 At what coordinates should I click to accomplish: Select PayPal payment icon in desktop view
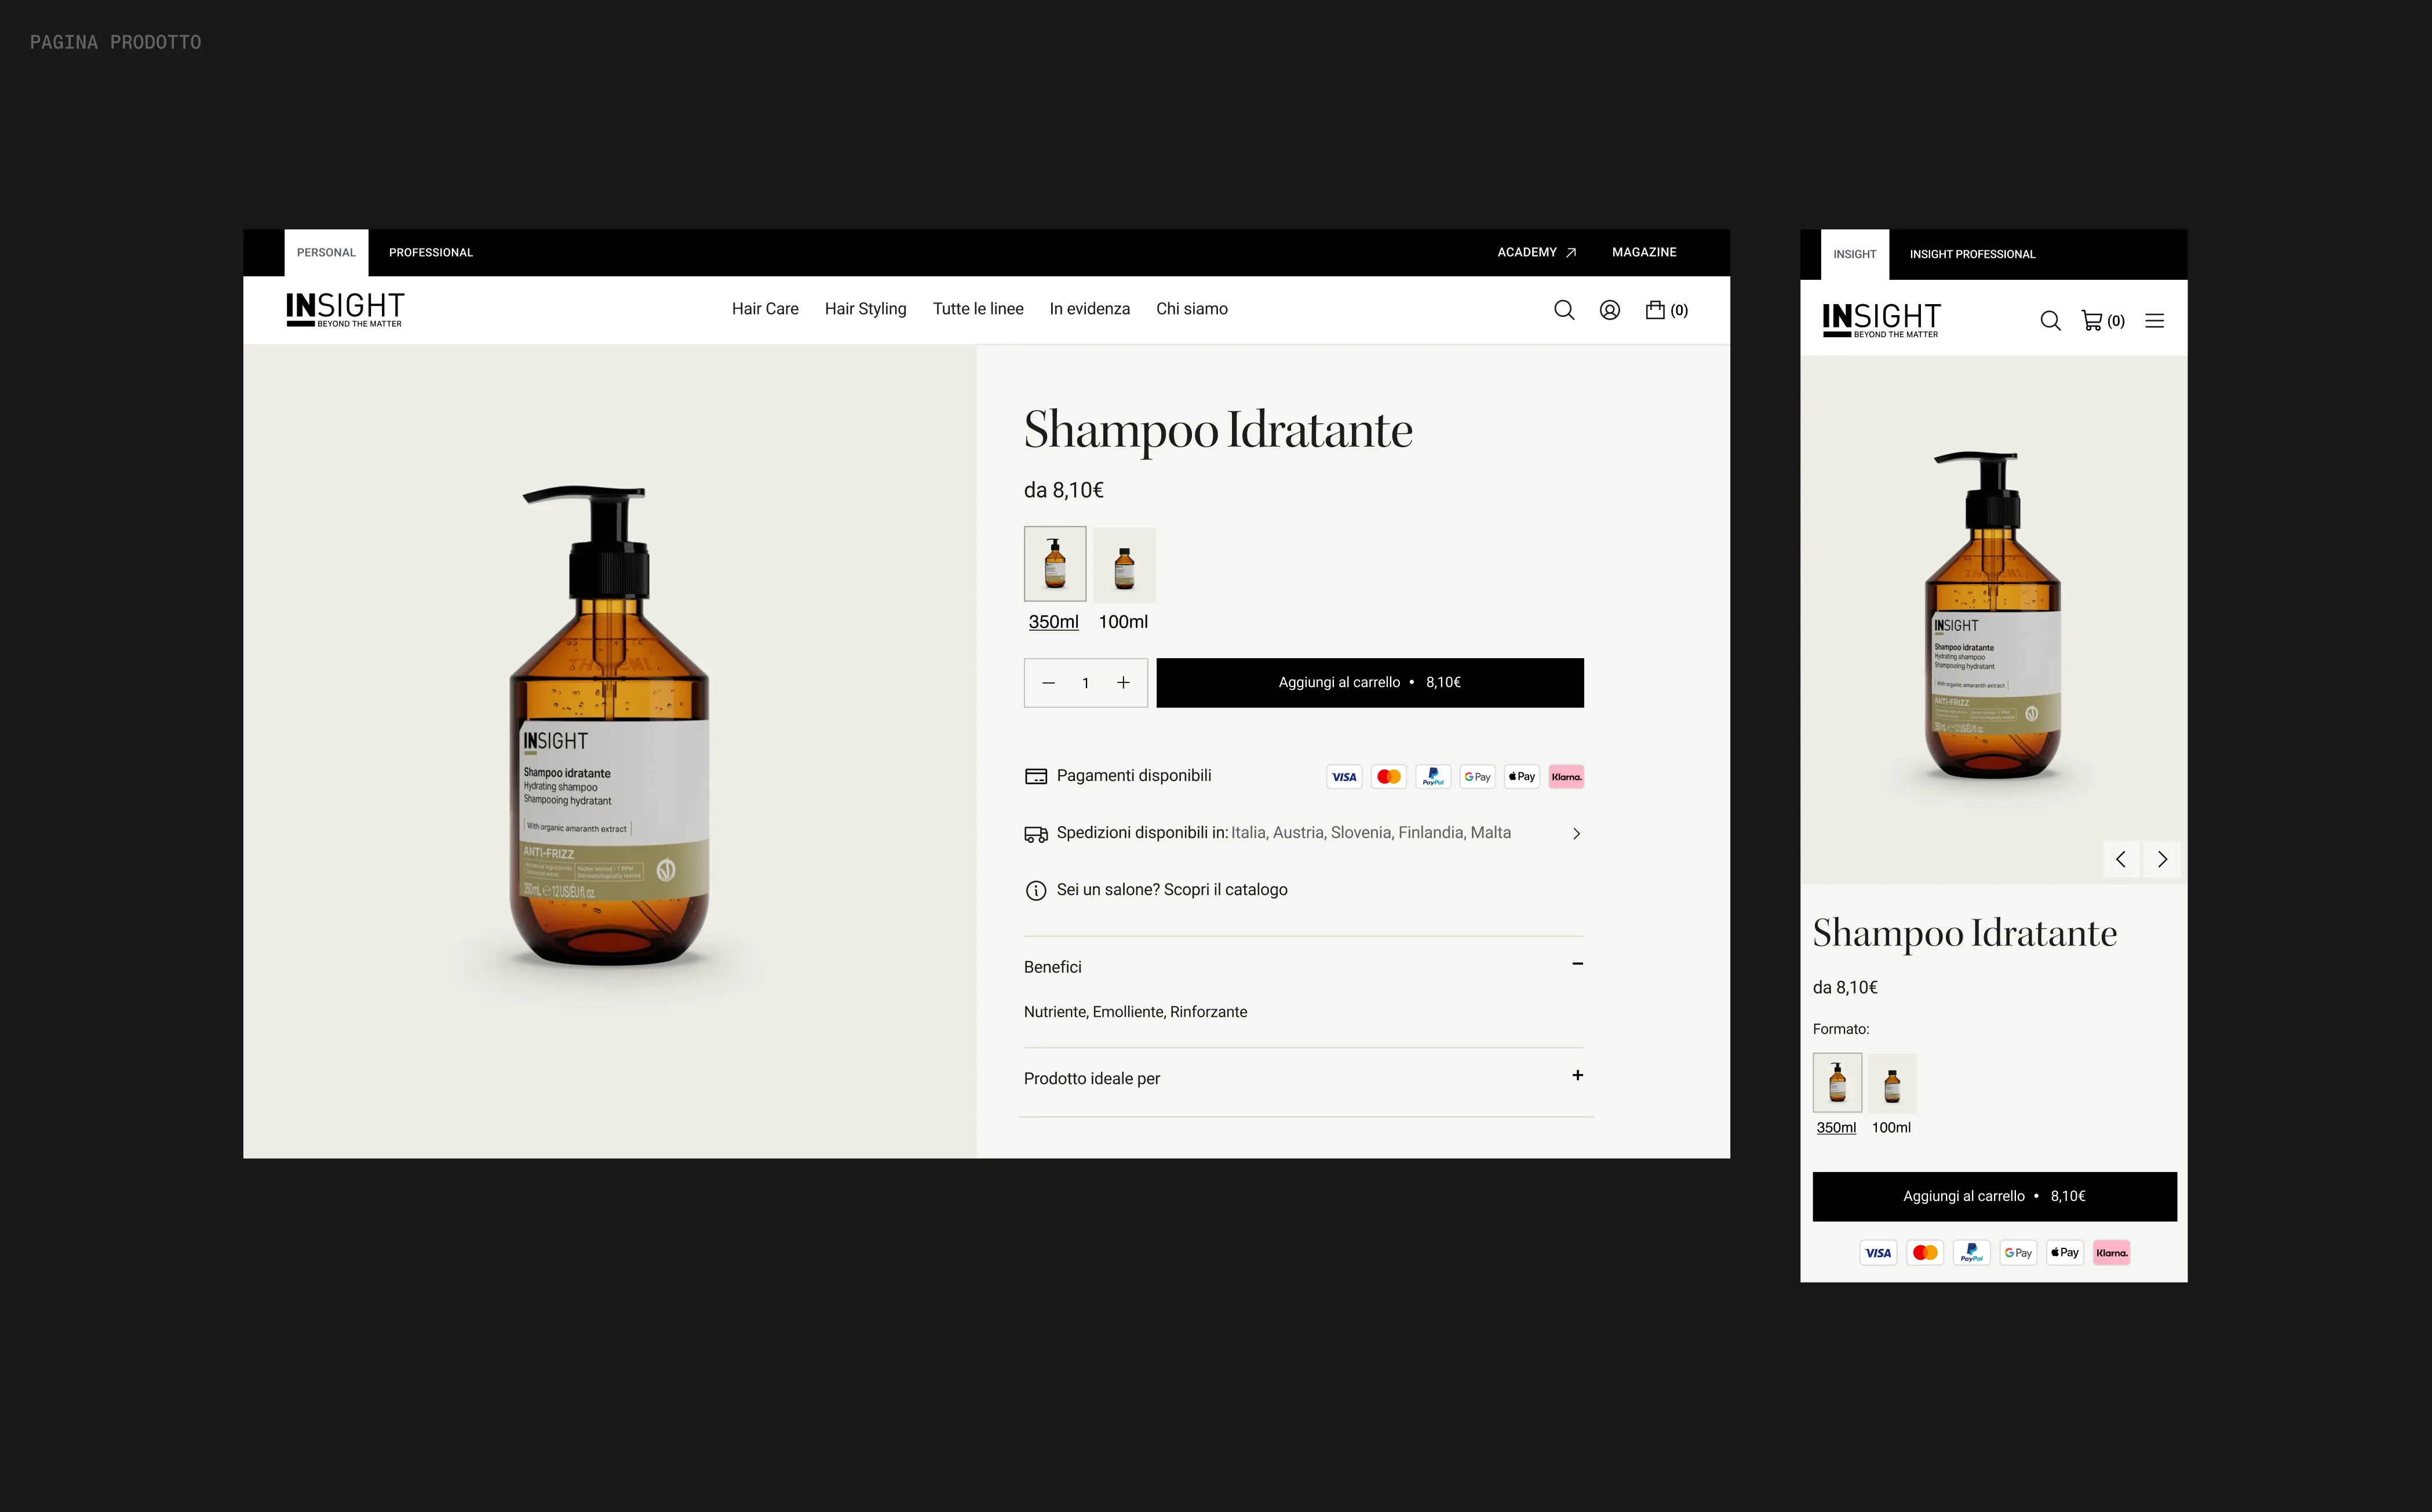(1433, 777)
